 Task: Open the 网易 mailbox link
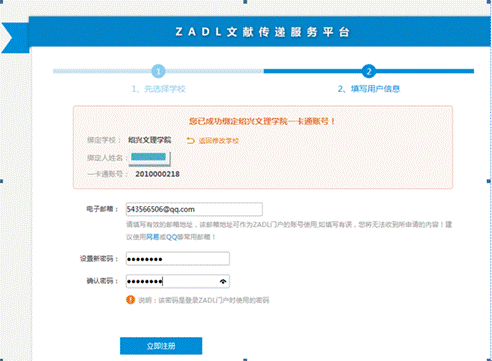[153, 237]
